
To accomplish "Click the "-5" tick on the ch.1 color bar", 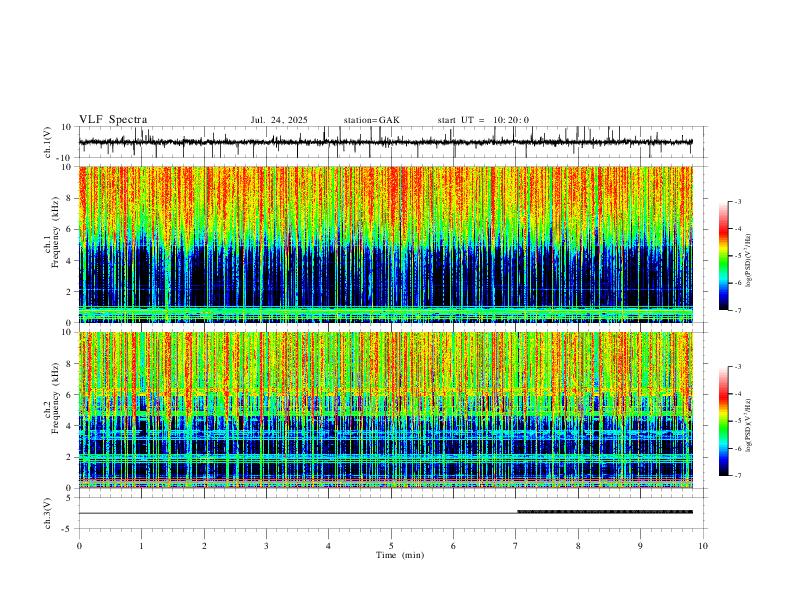I will point(737,256).
